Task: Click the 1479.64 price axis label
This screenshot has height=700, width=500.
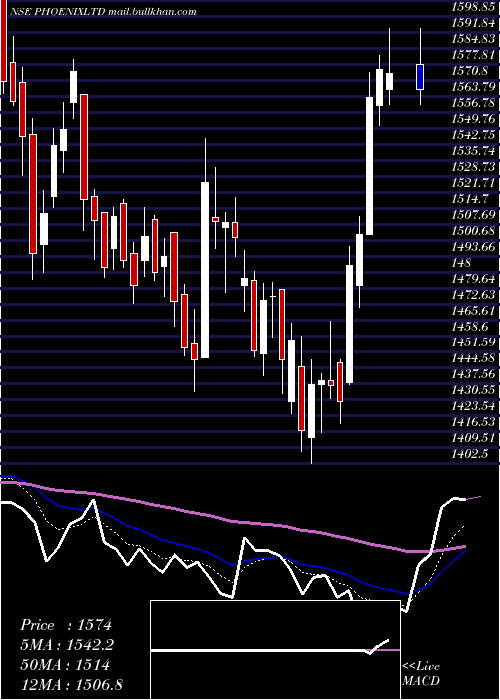Action: pyautogui.click(x=474, y=279)
